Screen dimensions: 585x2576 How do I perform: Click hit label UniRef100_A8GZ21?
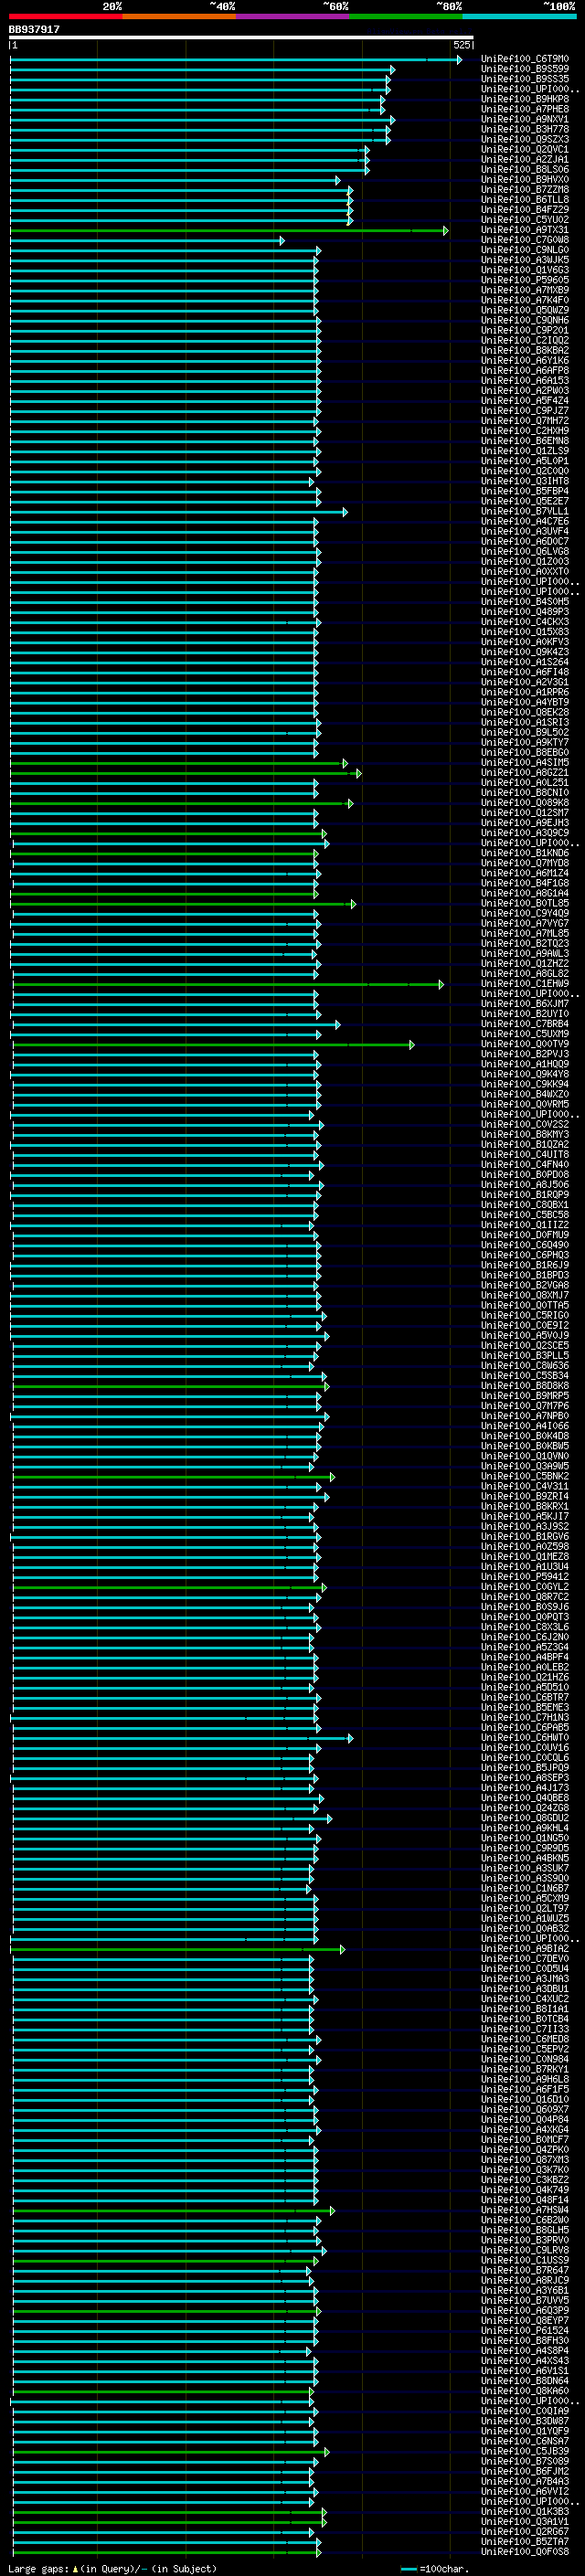pos(525,773)
